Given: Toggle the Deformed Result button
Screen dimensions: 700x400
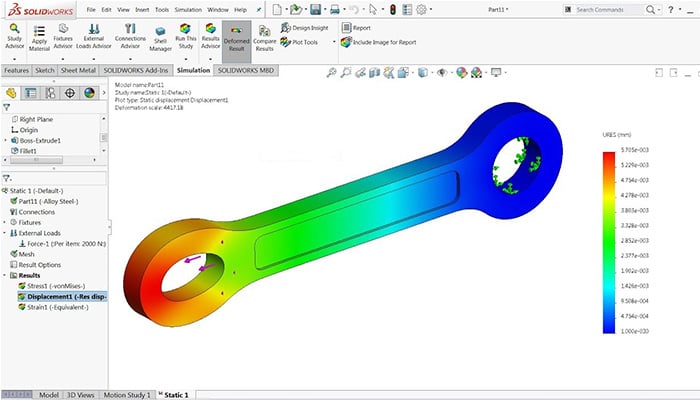Looking at the screenshot, I should click(237, 39).
